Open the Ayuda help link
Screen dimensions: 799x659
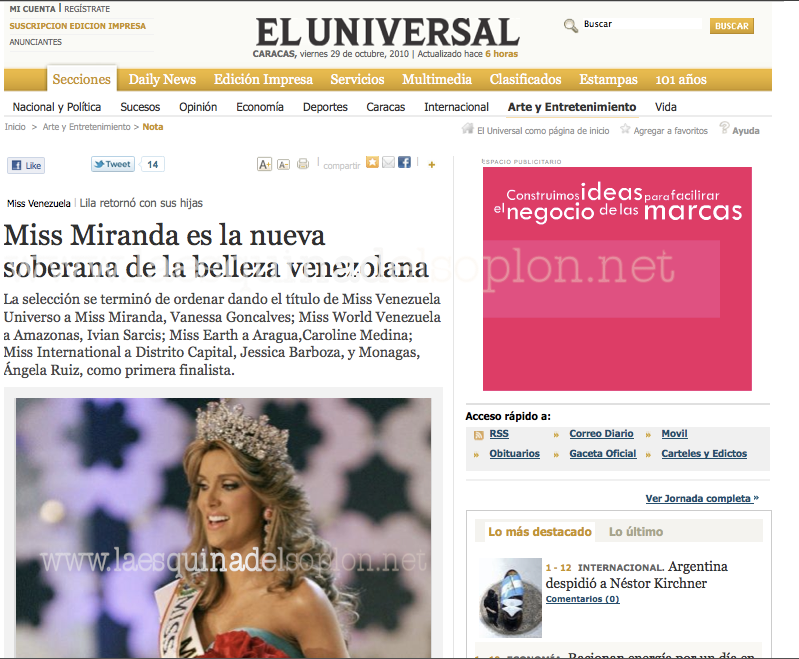point(746,131)
